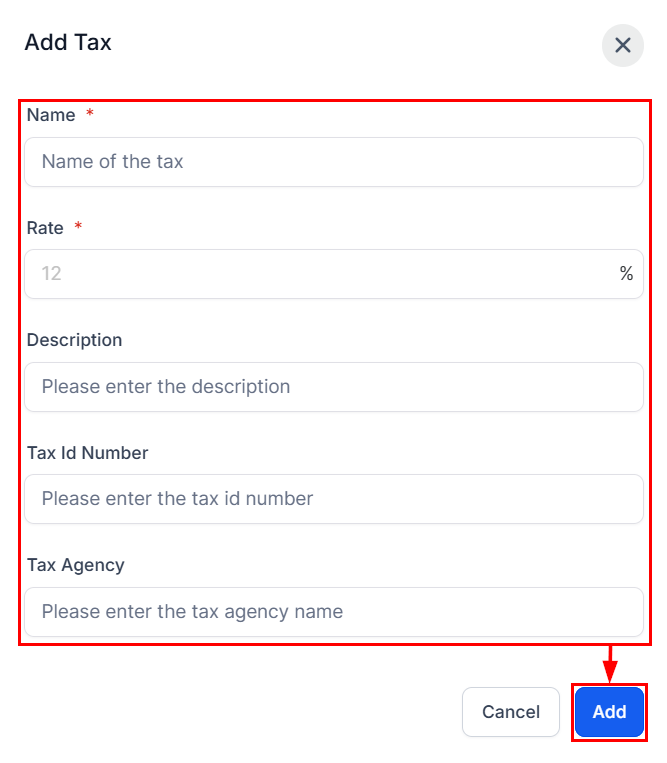The height and width of the screenshot is (763, 667).
Task: Click the Tax Agency label
Action: [76, 565]
